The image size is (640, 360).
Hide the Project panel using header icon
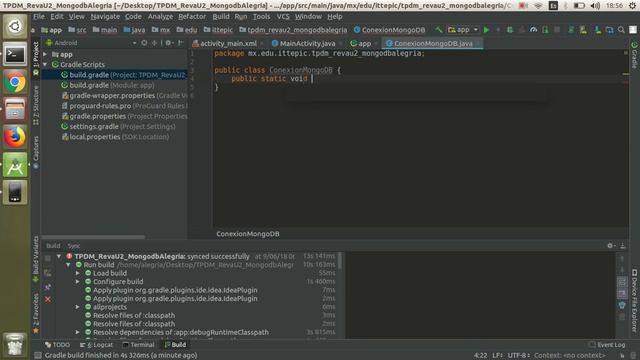tap(181, 42)
